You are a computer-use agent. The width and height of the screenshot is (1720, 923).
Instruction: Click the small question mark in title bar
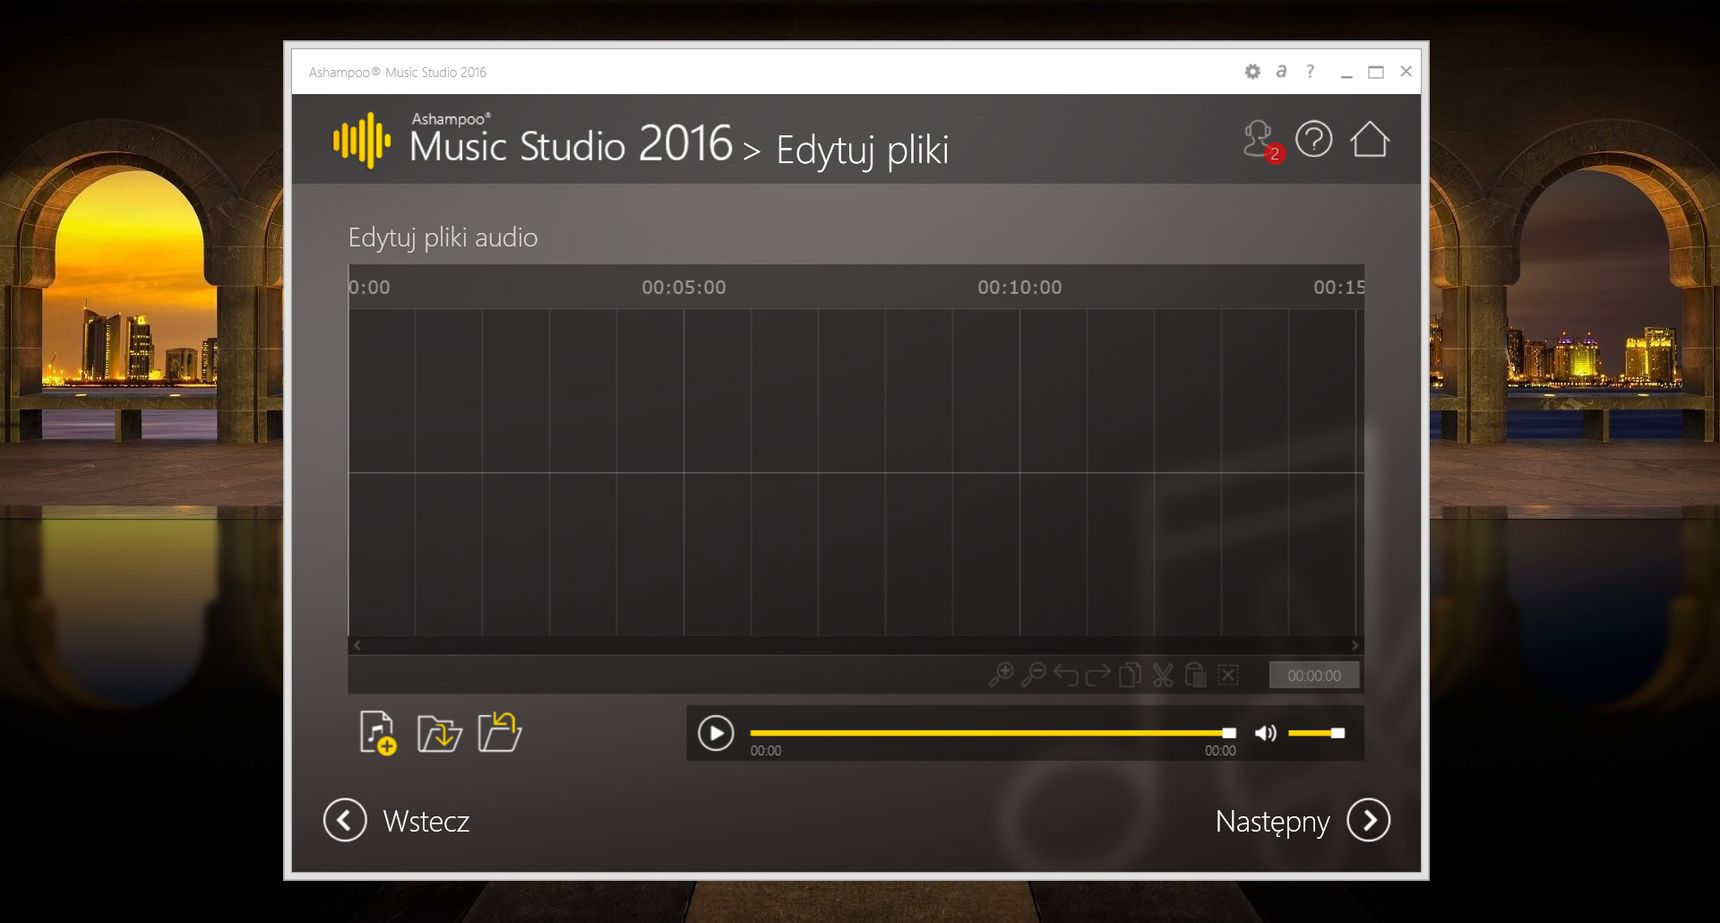1310,71
